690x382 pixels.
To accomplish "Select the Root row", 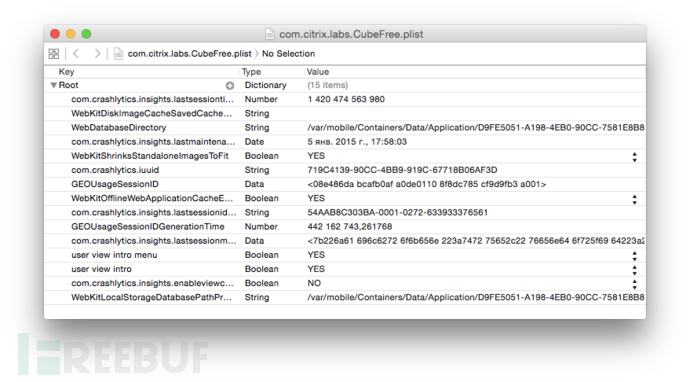I will [x=345, y=85].
